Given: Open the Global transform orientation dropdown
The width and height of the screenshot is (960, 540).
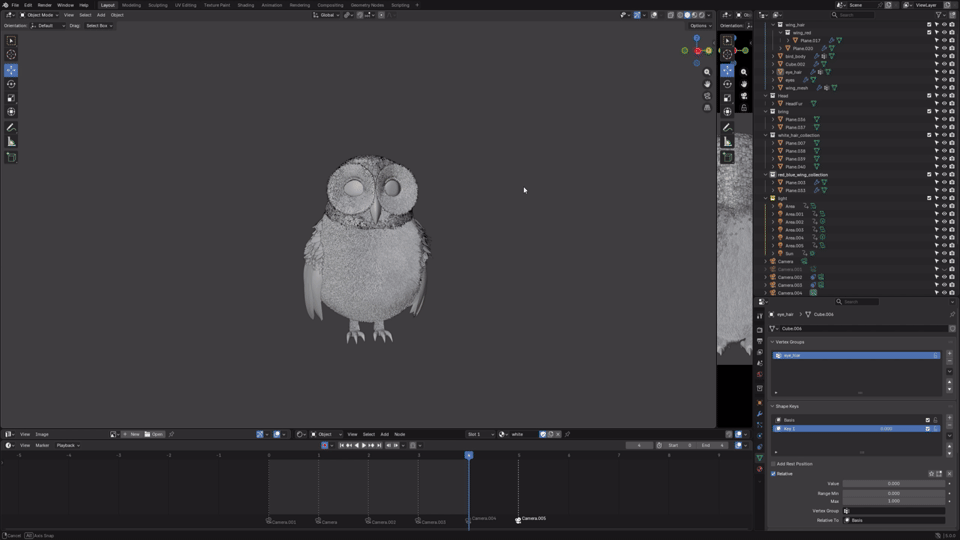Looking at the screenshot, I should click(326, 15).
